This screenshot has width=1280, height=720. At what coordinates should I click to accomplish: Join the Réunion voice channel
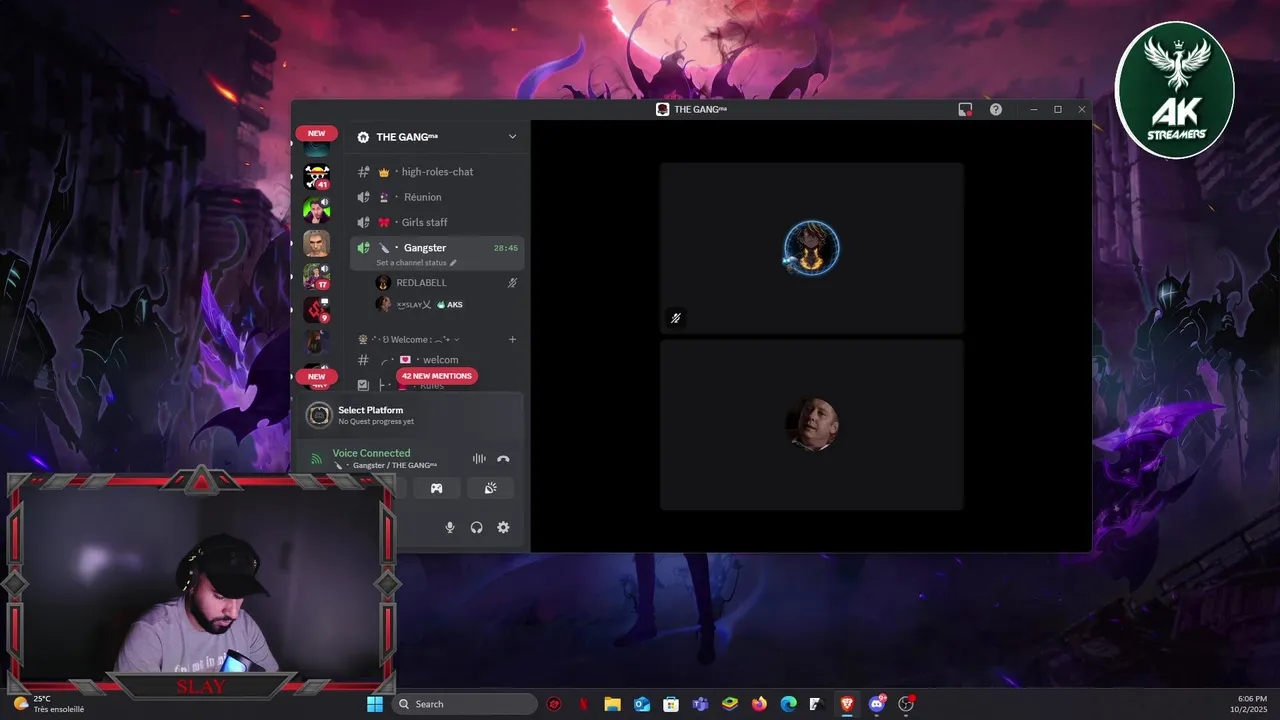[x=437, y=197]
